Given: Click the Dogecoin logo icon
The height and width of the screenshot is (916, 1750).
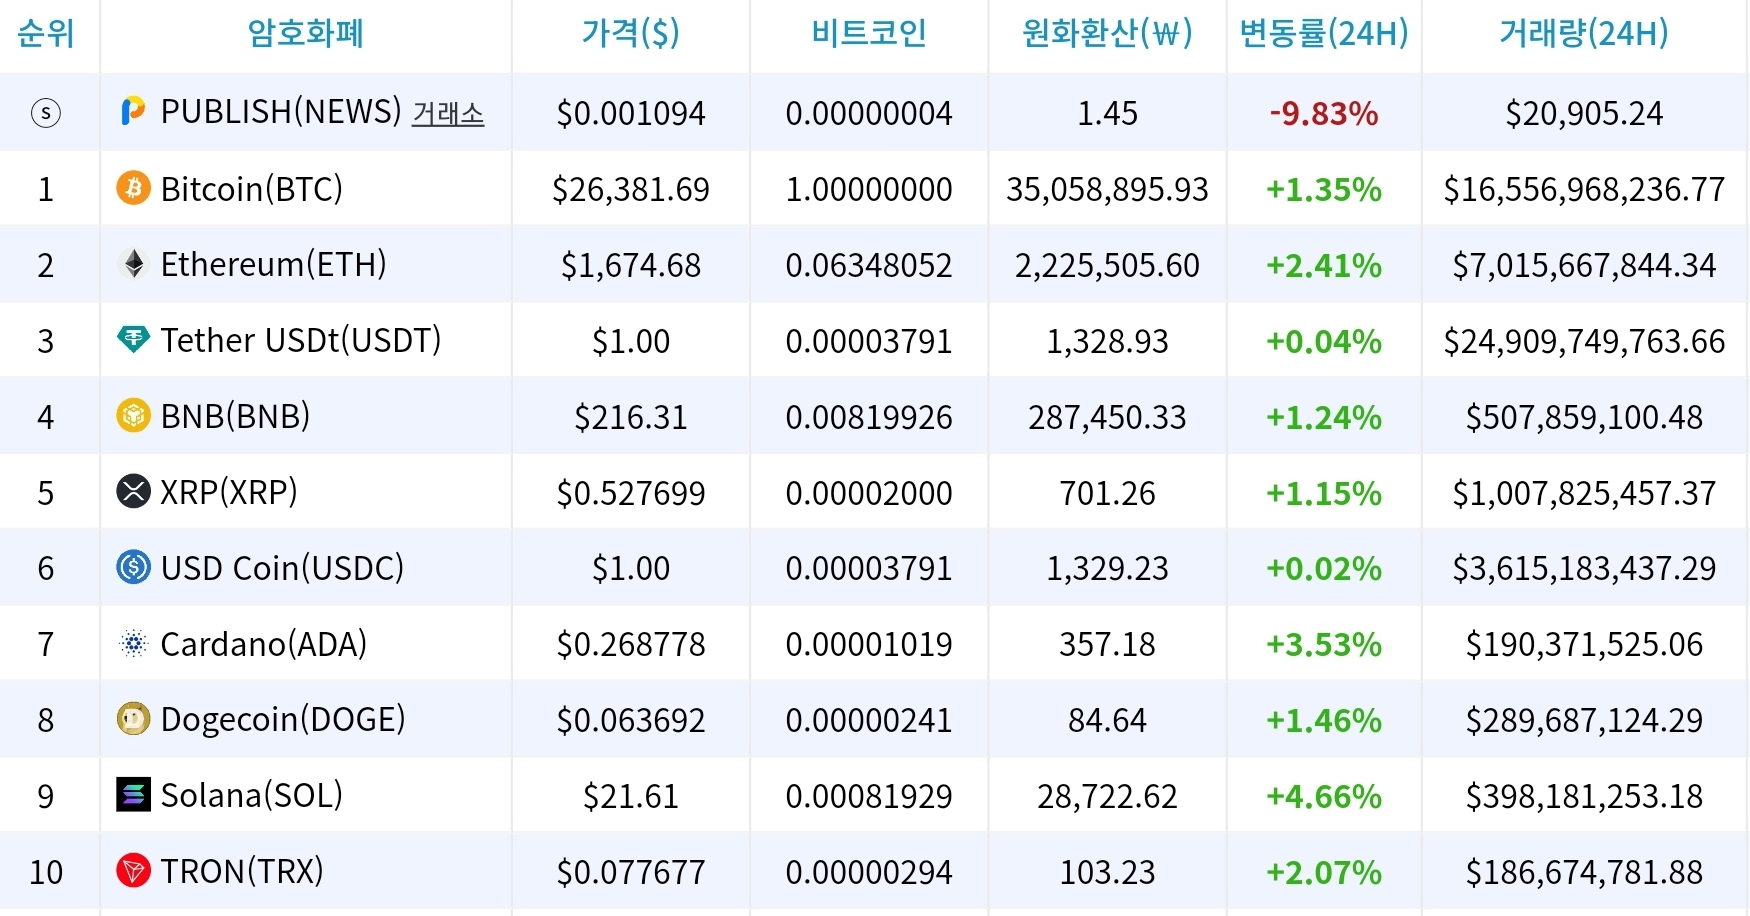Looking at the screenshot, I should (133, 719).
